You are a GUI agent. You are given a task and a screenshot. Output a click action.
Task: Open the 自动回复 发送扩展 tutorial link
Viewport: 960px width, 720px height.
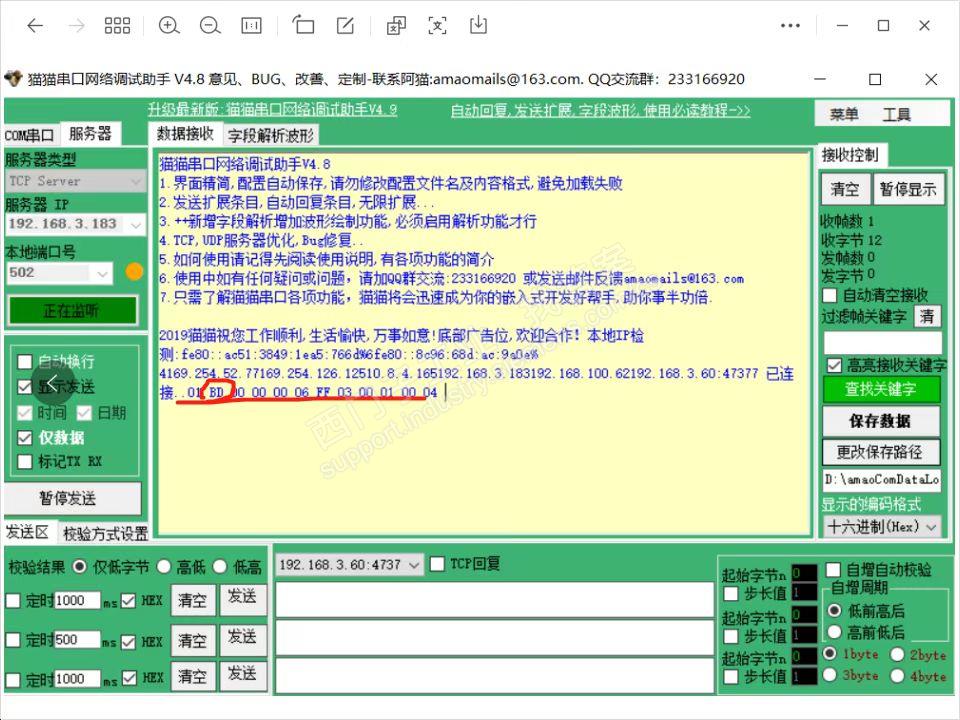[x=600, y=110]
